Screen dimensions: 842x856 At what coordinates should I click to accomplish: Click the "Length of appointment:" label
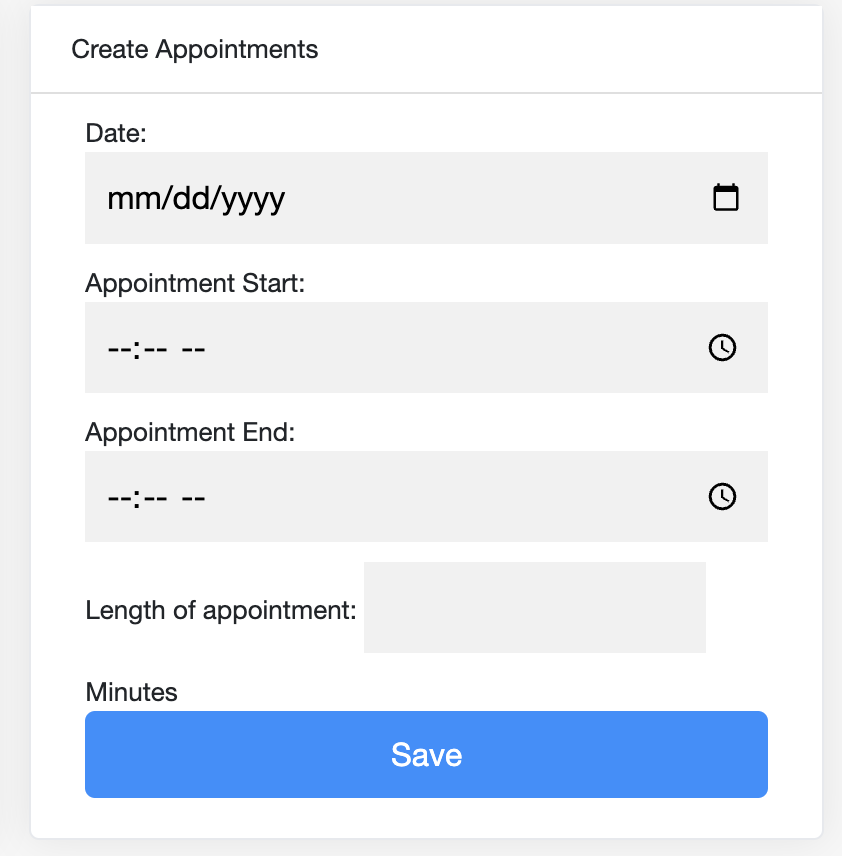pyautogui.click(x=221, y=610)
